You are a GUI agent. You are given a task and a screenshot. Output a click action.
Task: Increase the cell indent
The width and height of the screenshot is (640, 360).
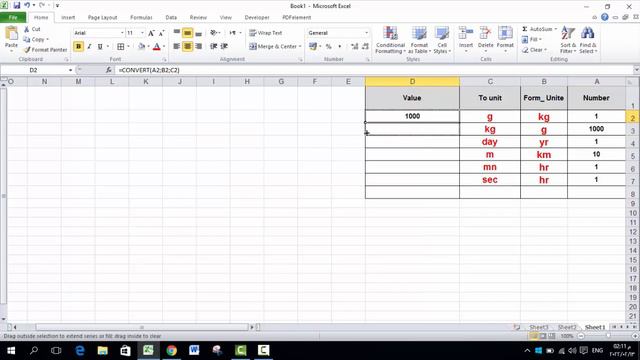pyautogui.click(x=224, y=47)
